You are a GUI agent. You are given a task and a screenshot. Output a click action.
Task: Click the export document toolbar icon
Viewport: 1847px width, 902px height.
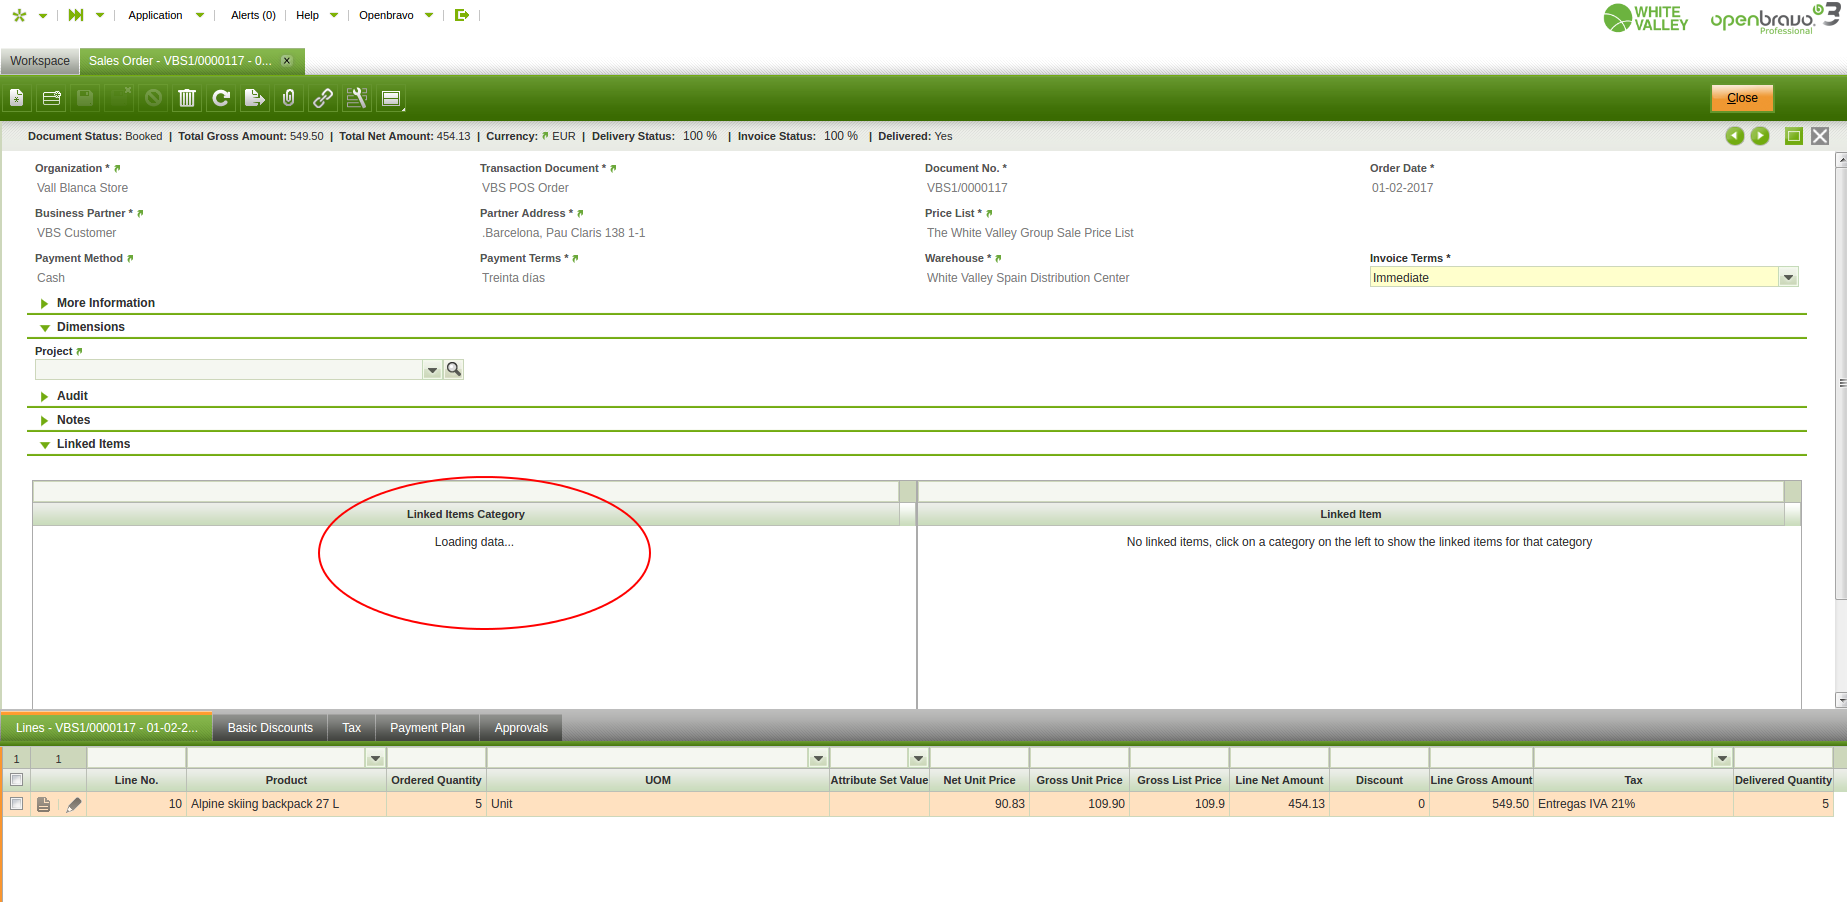click(255, 98)
